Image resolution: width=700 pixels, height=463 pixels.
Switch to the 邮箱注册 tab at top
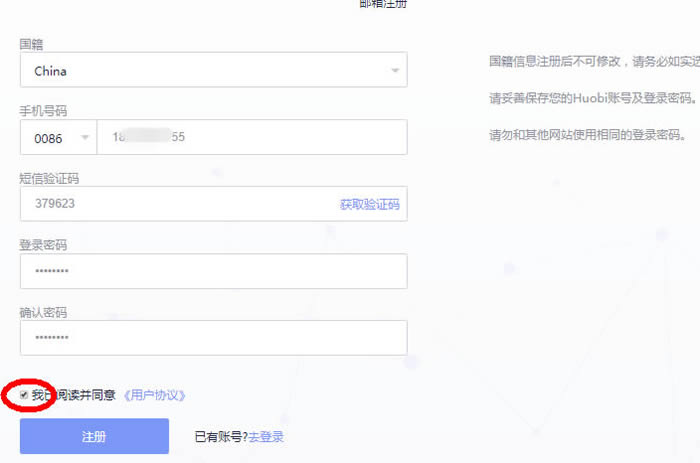coord(383,4)
